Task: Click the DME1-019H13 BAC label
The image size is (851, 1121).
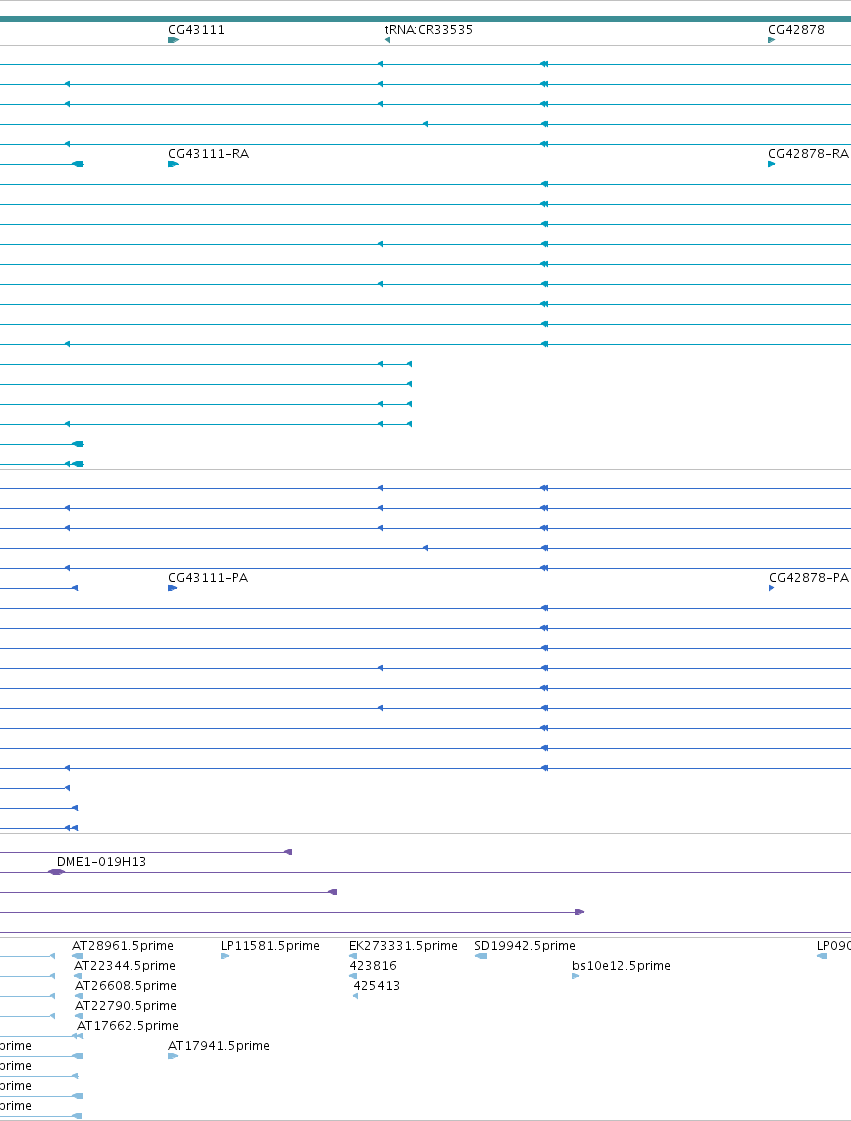Action: pos(102,861)
